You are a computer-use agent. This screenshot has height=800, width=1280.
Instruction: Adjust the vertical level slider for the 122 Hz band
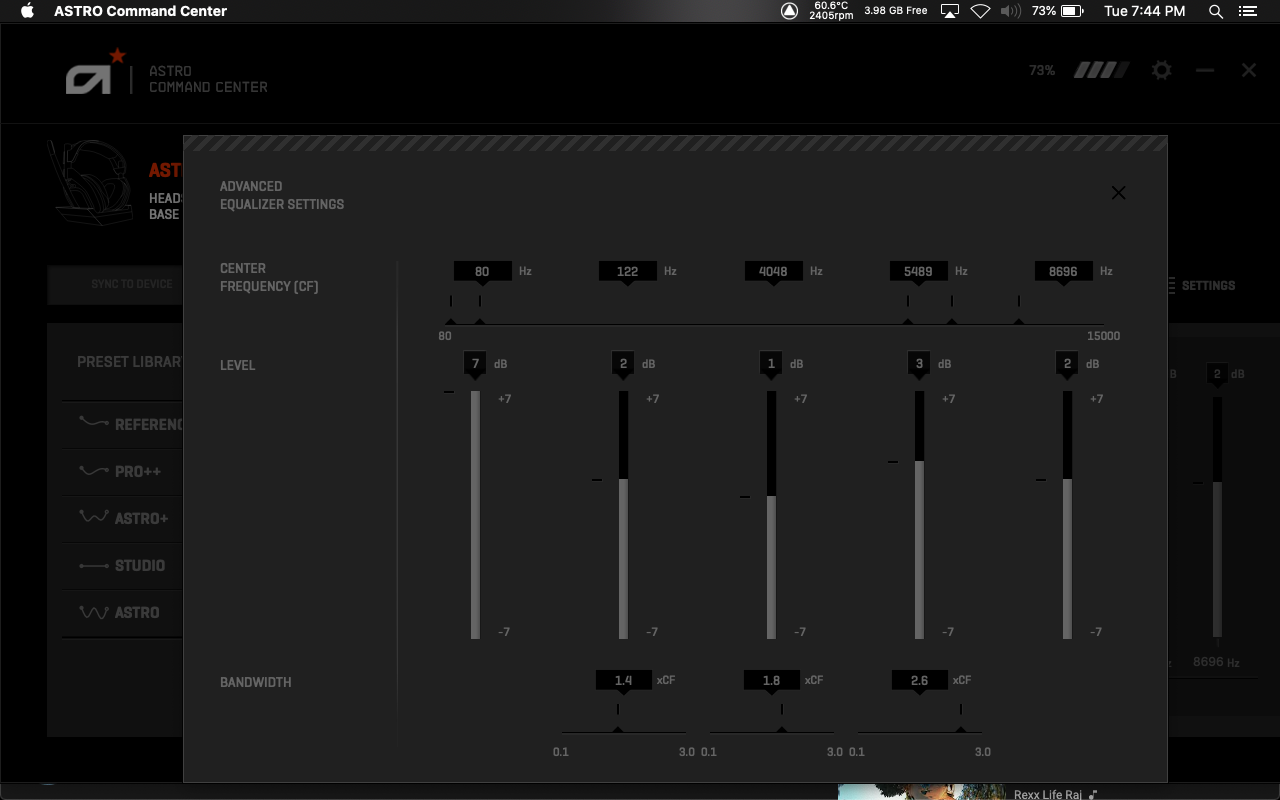click(x=623, y=514)
